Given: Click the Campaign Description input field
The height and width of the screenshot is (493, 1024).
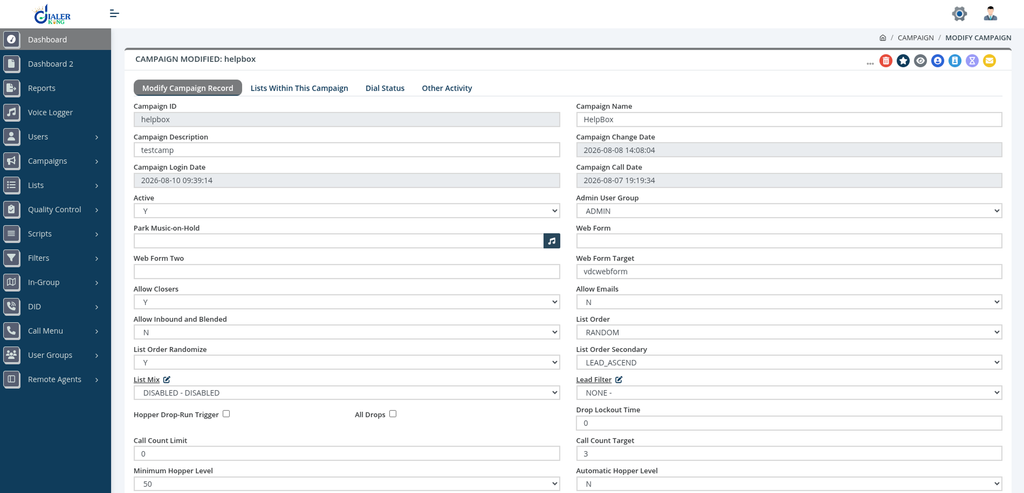Looking at the screenshot, I should coord(347,150).
